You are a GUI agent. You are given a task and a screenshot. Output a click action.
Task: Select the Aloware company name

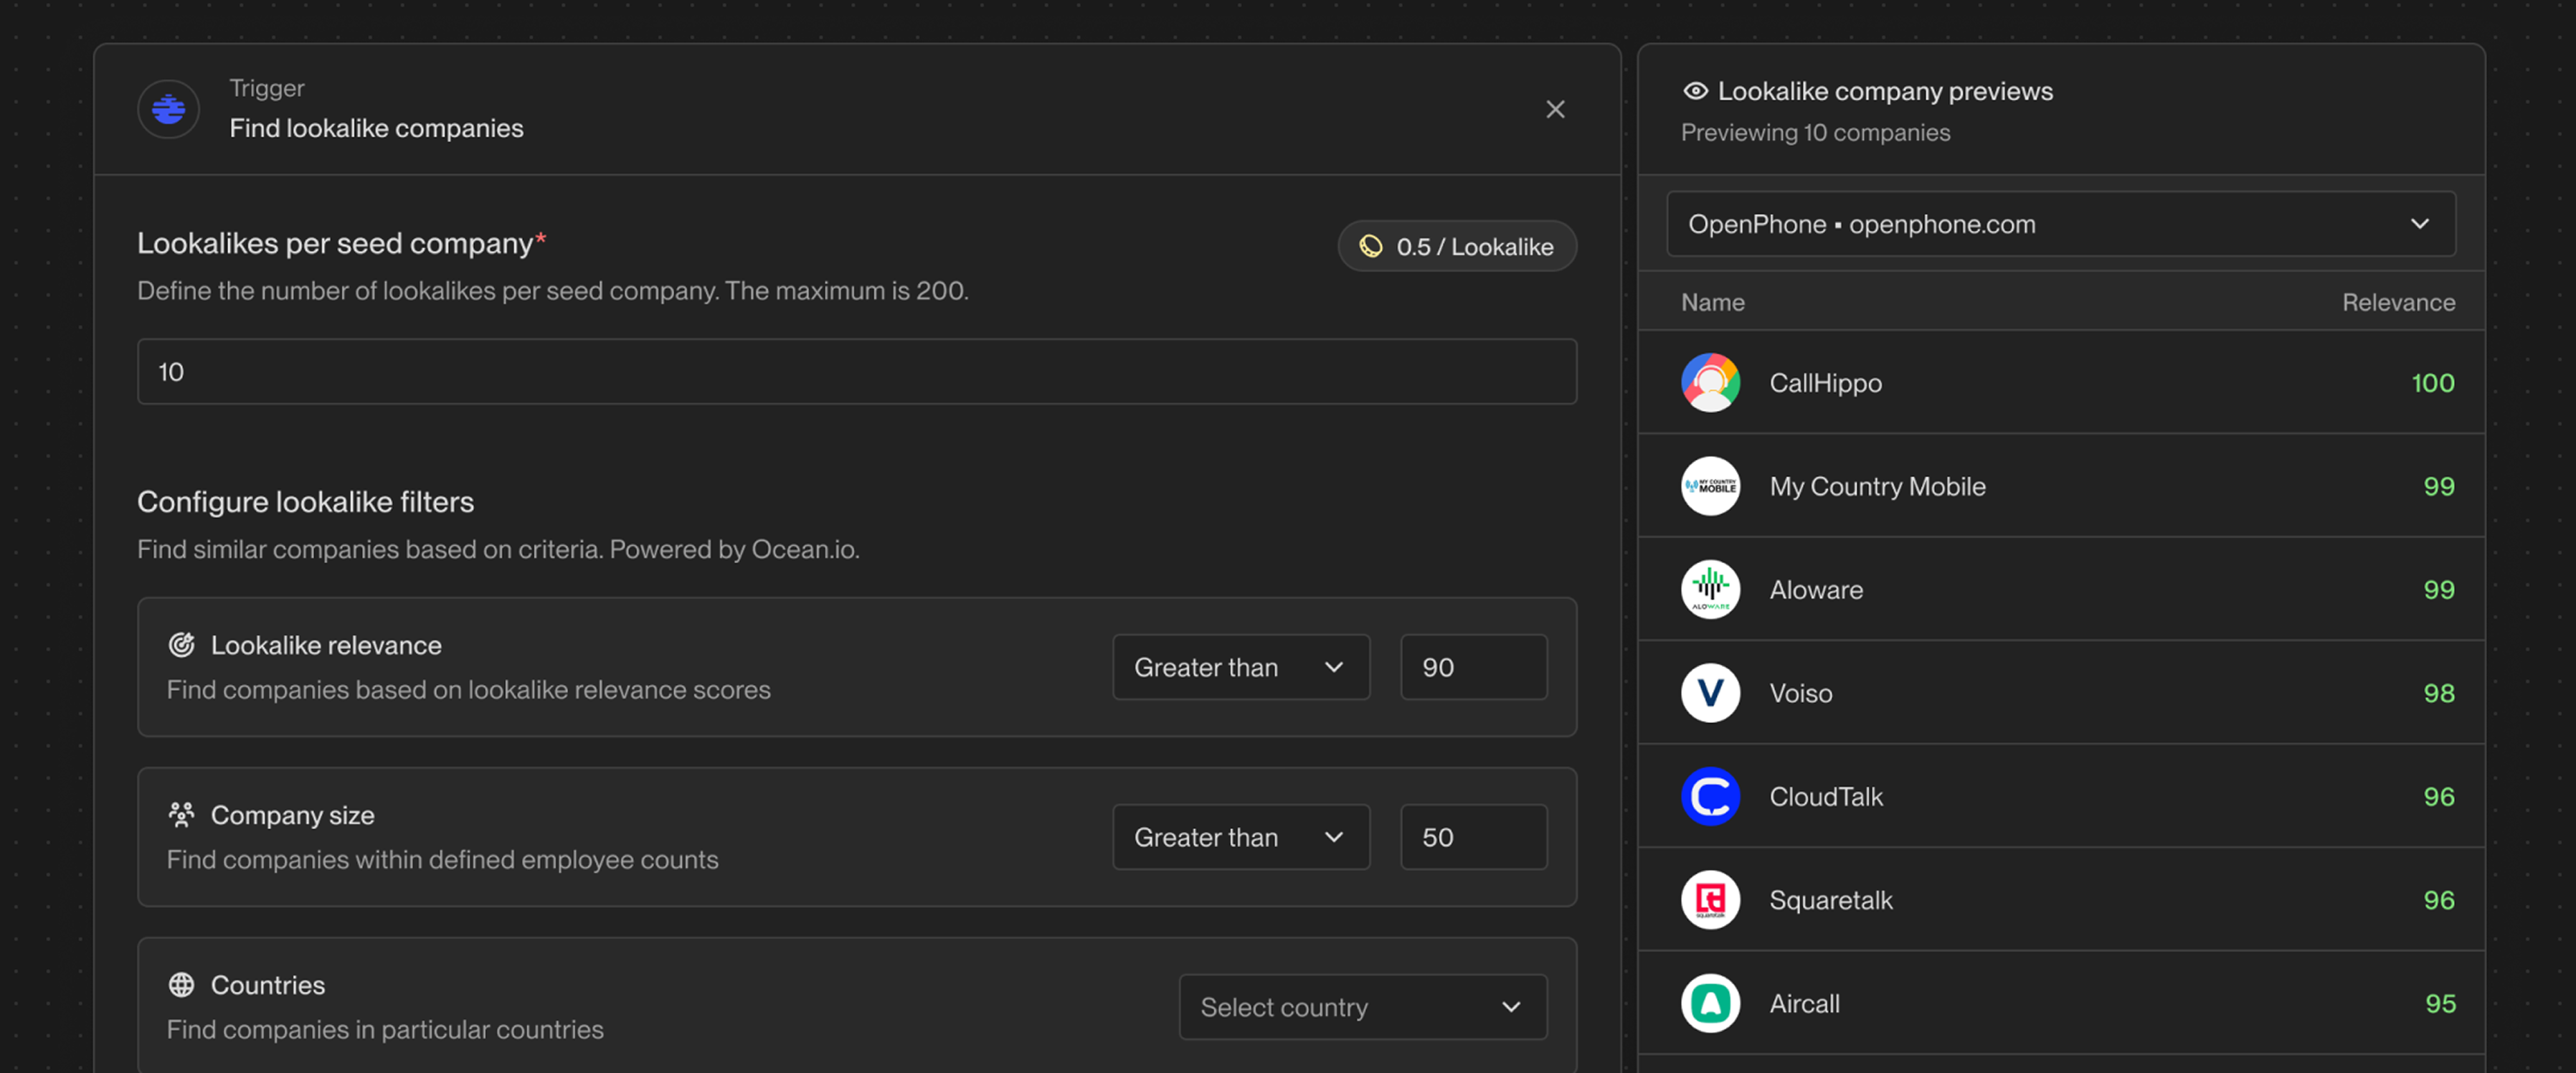point(1816,590)
